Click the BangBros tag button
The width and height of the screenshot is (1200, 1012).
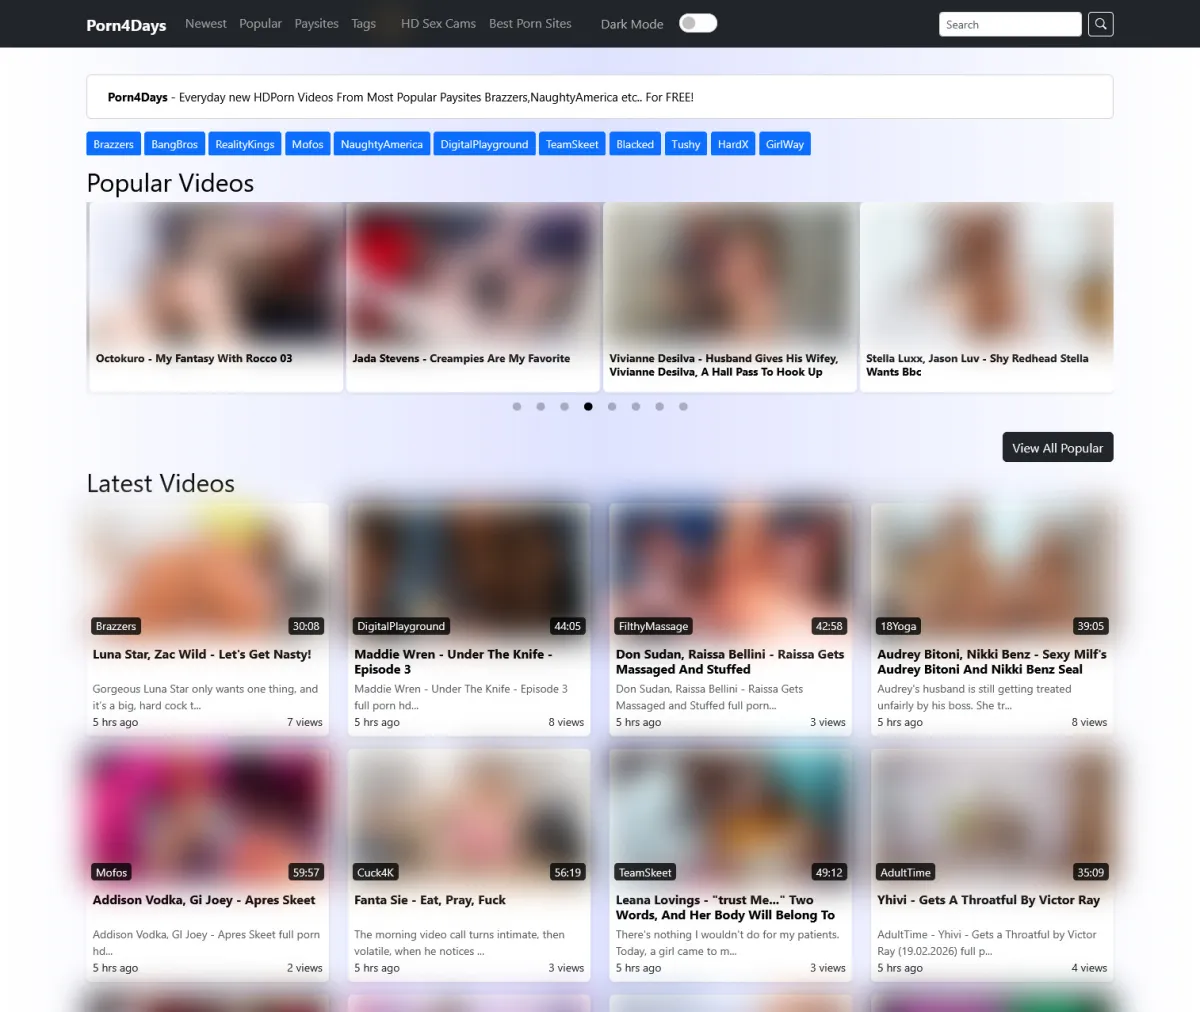tap(174, 144)
